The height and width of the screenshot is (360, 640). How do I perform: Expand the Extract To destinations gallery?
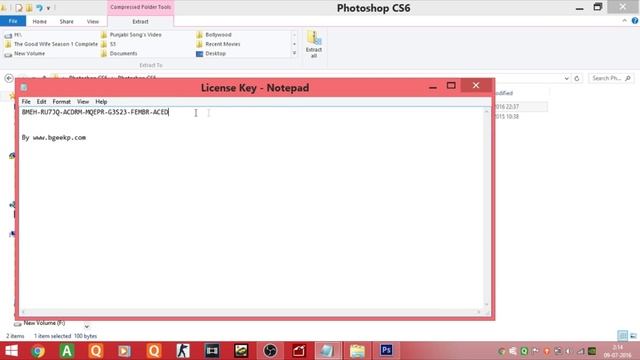(x=294, y=53)
